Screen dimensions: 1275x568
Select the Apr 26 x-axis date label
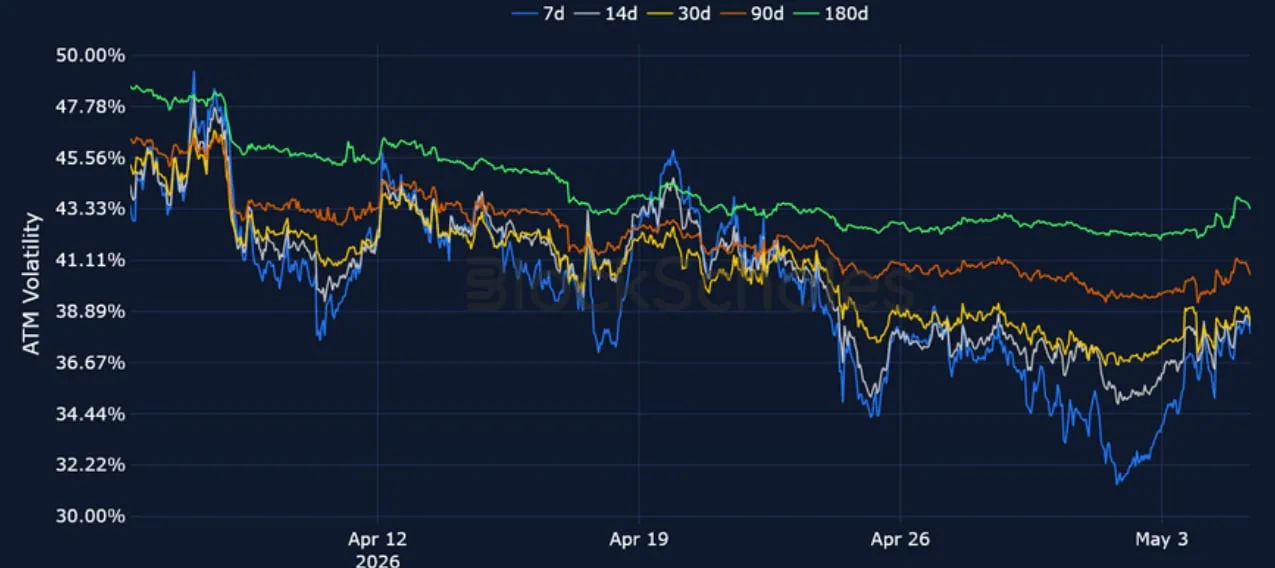tap(901, 539)
